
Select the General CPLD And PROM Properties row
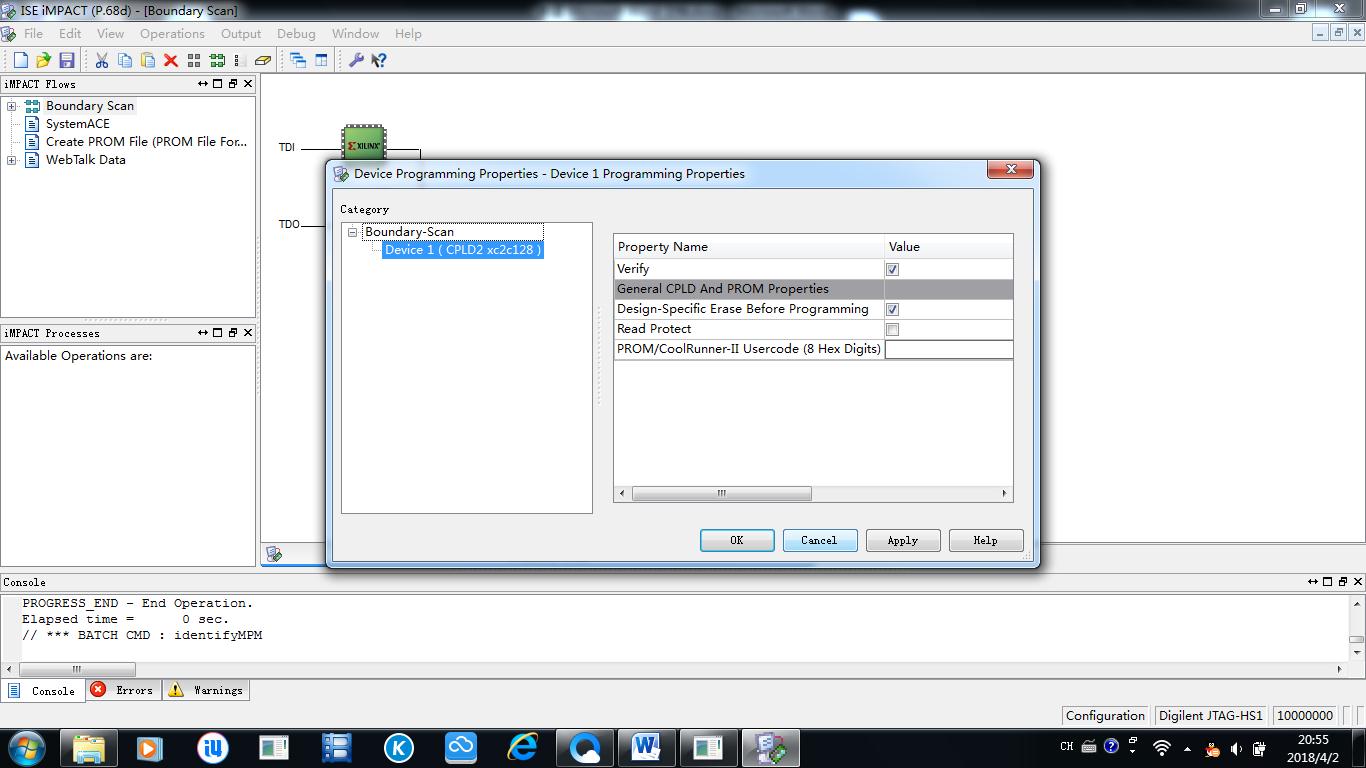point(814,289)
